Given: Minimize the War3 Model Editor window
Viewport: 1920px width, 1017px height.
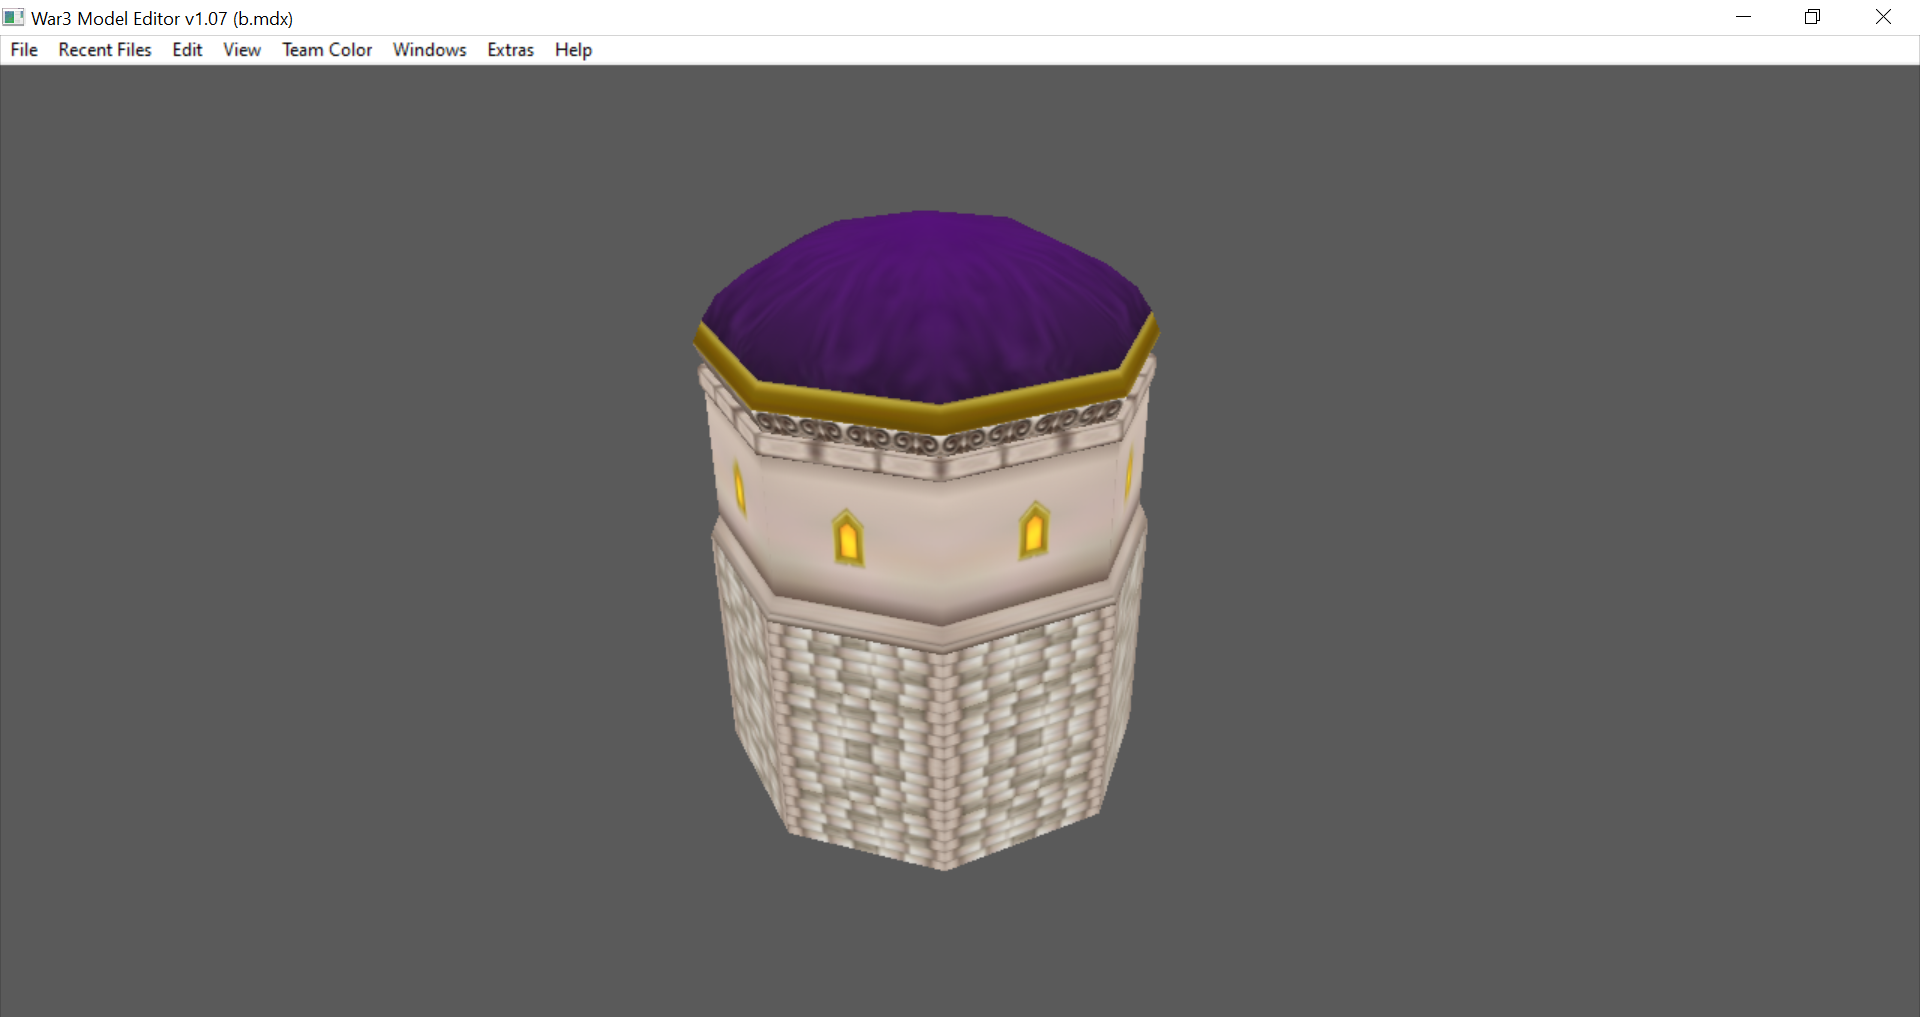Looking at the screenshot, I should point(1743,17).
